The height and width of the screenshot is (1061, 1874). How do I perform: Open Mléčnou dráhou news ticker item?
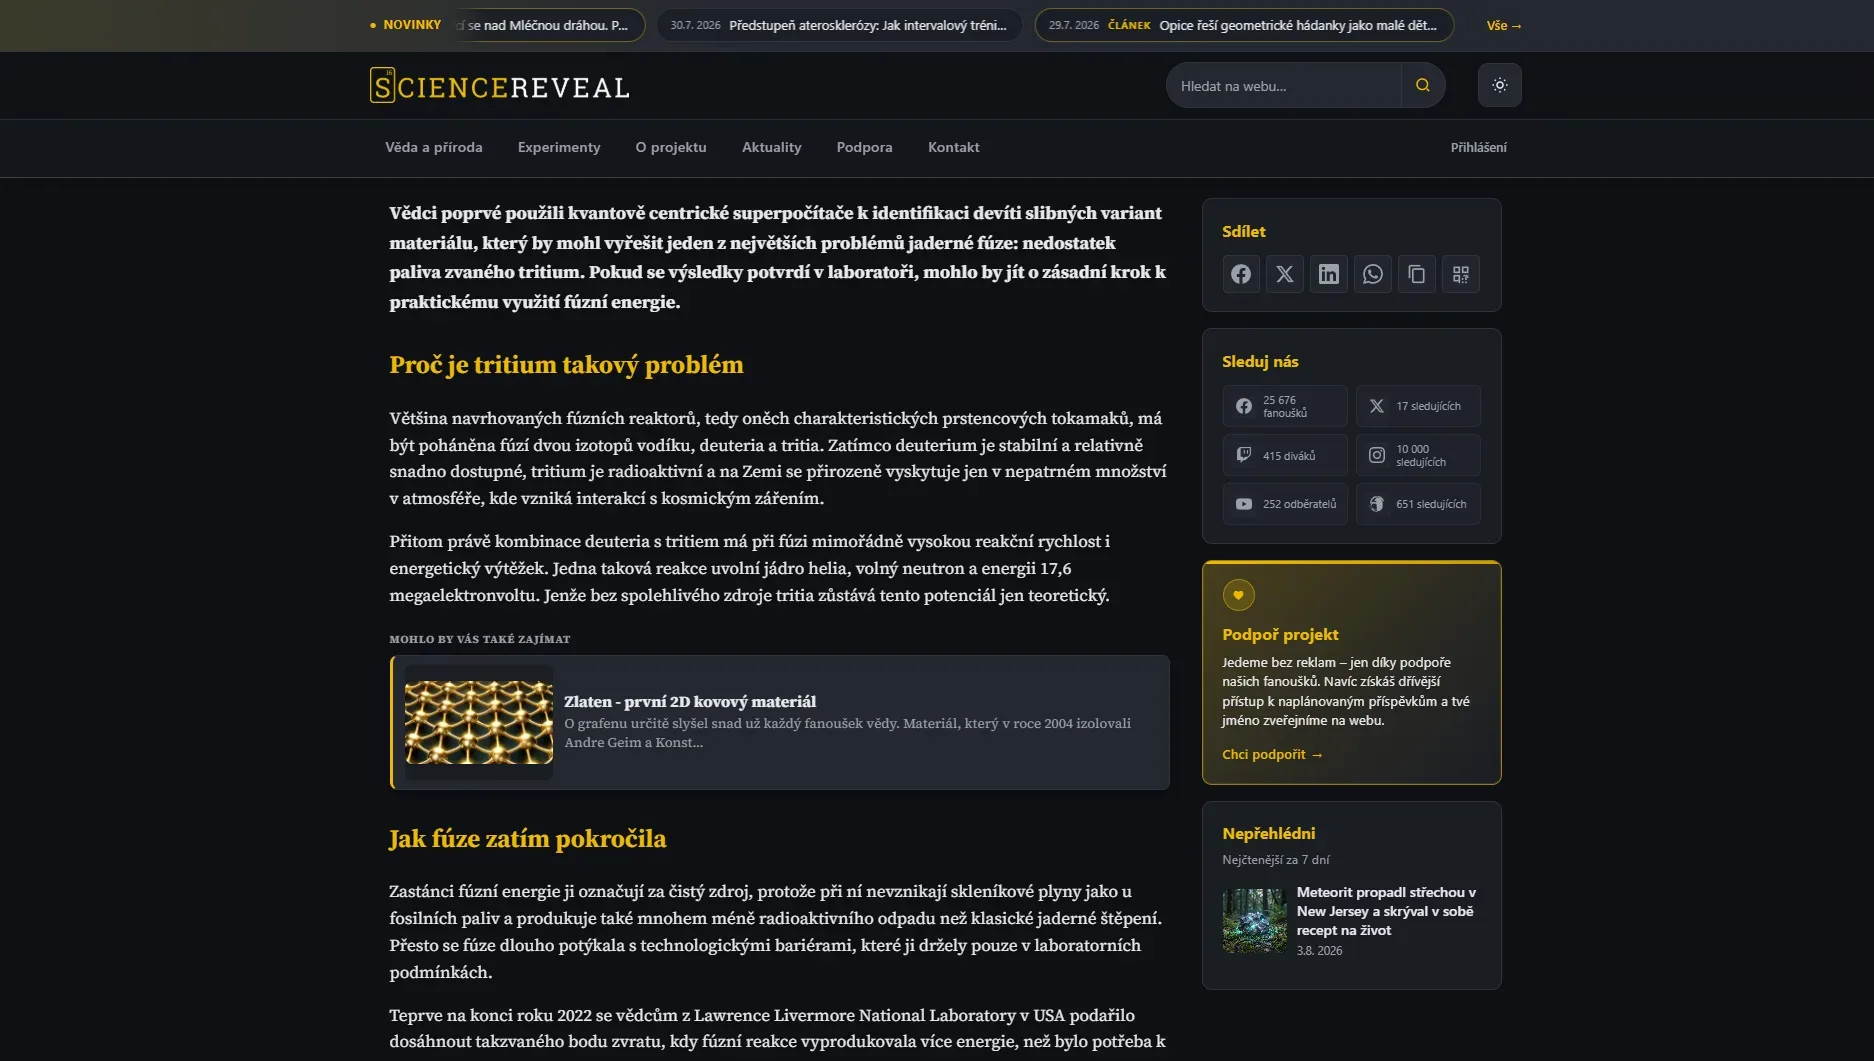click(x=548, y=25)
